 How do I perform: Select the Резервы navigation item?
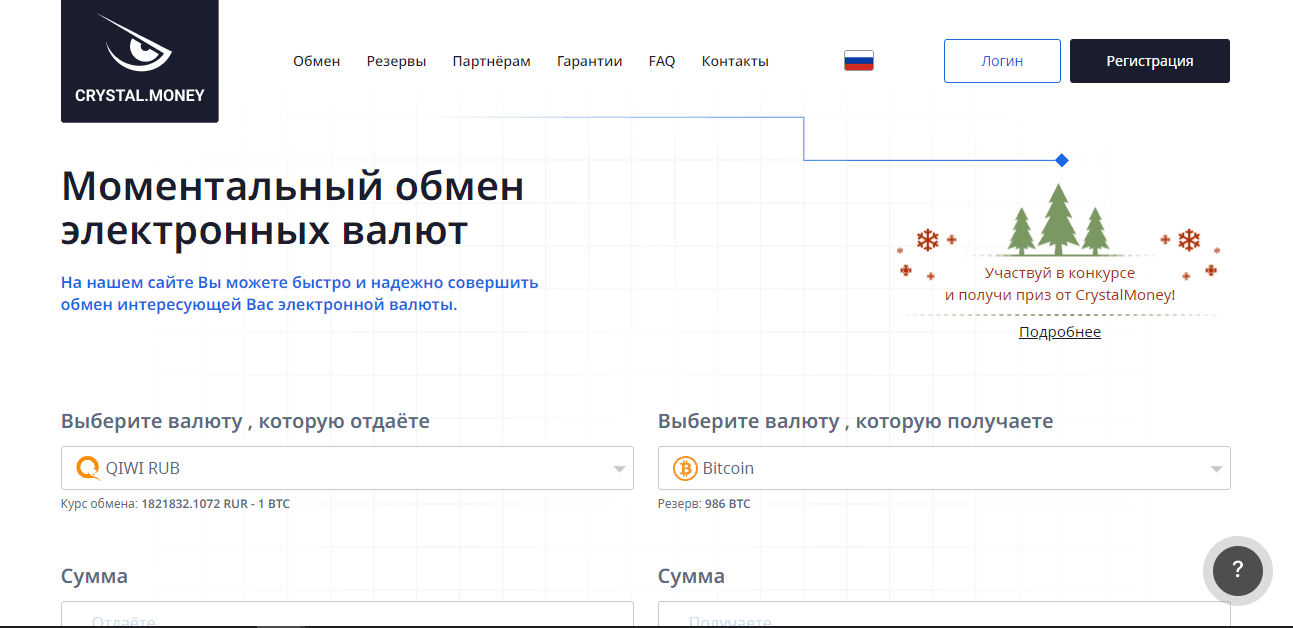tap(396, 60)
